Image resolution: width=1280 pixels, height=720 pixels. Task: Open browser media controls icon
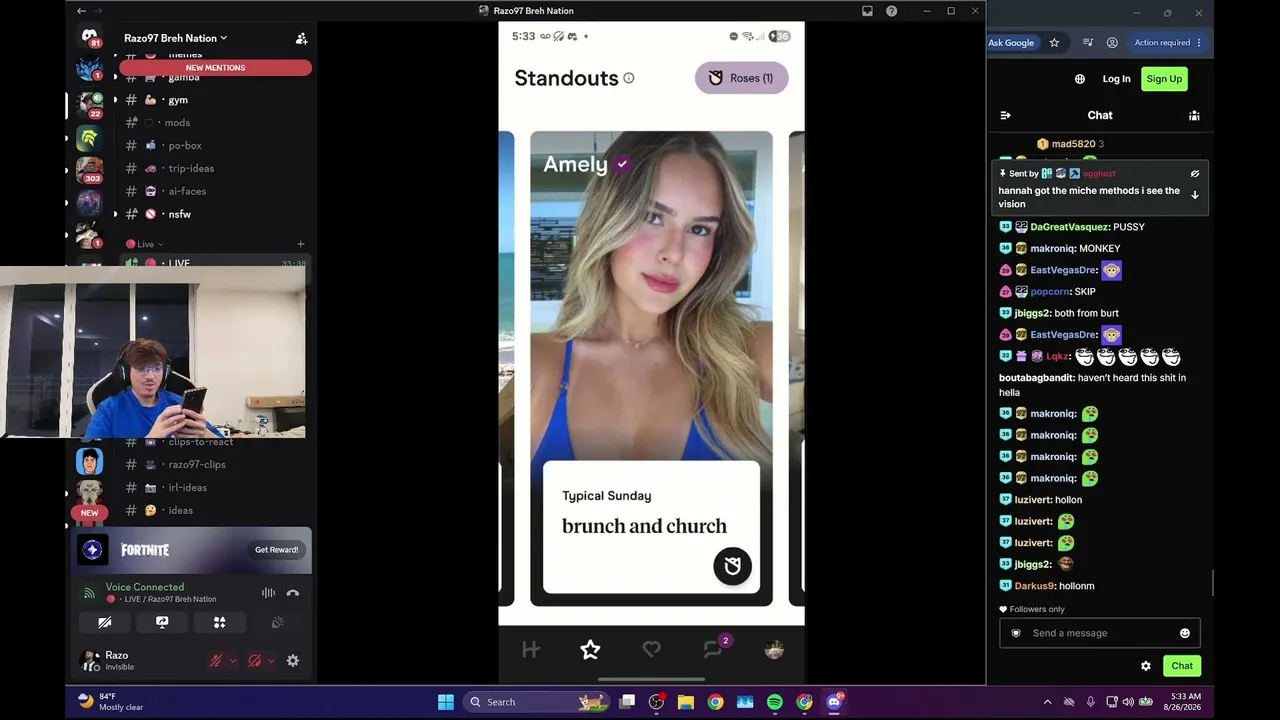click(1088, 43)
